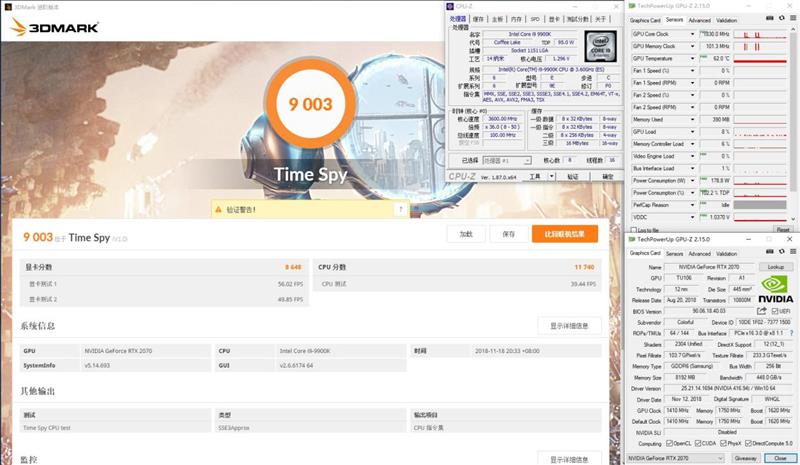The height and width of the screenshot is (465, 800).
Task: Toggle the UEFI checkbox in GPU-Z
Action: coord(775,311)
